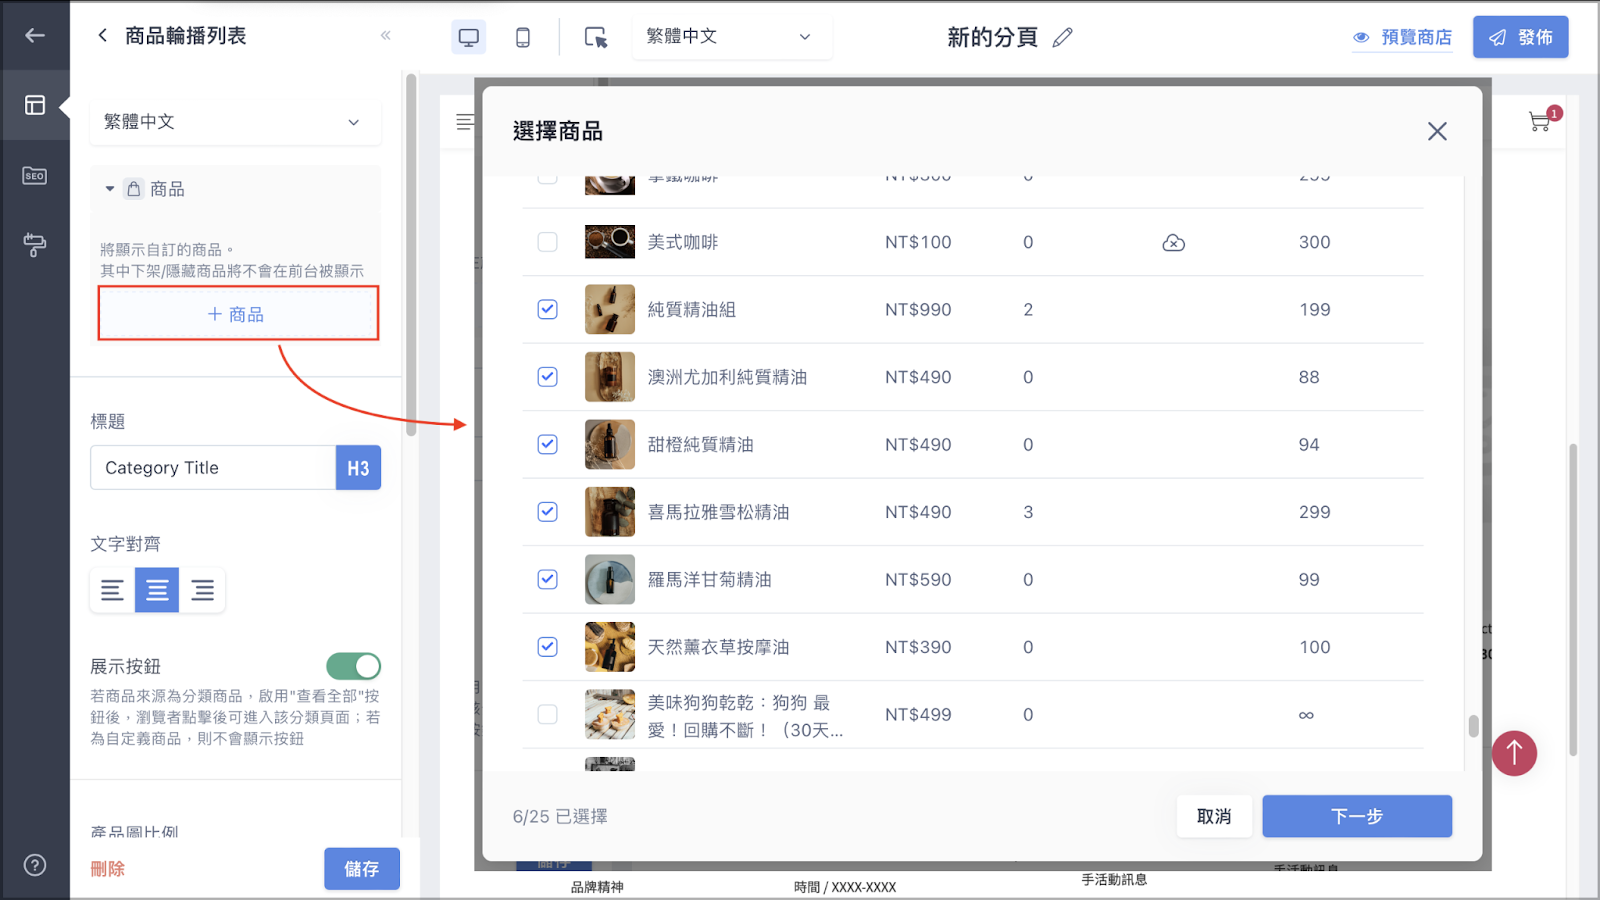1600x900 pixels.
Task: Open the side panel 繁體中文 dropdown
Action: tap(235, 122)
